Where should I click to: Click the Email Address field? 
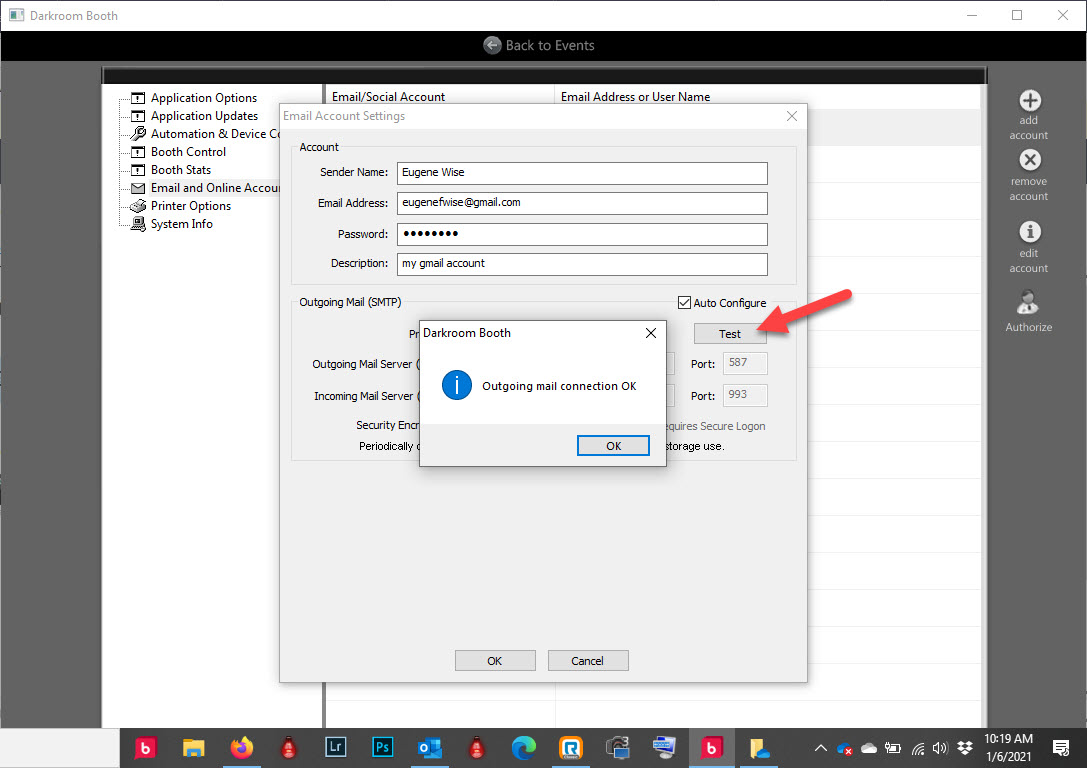582,203
